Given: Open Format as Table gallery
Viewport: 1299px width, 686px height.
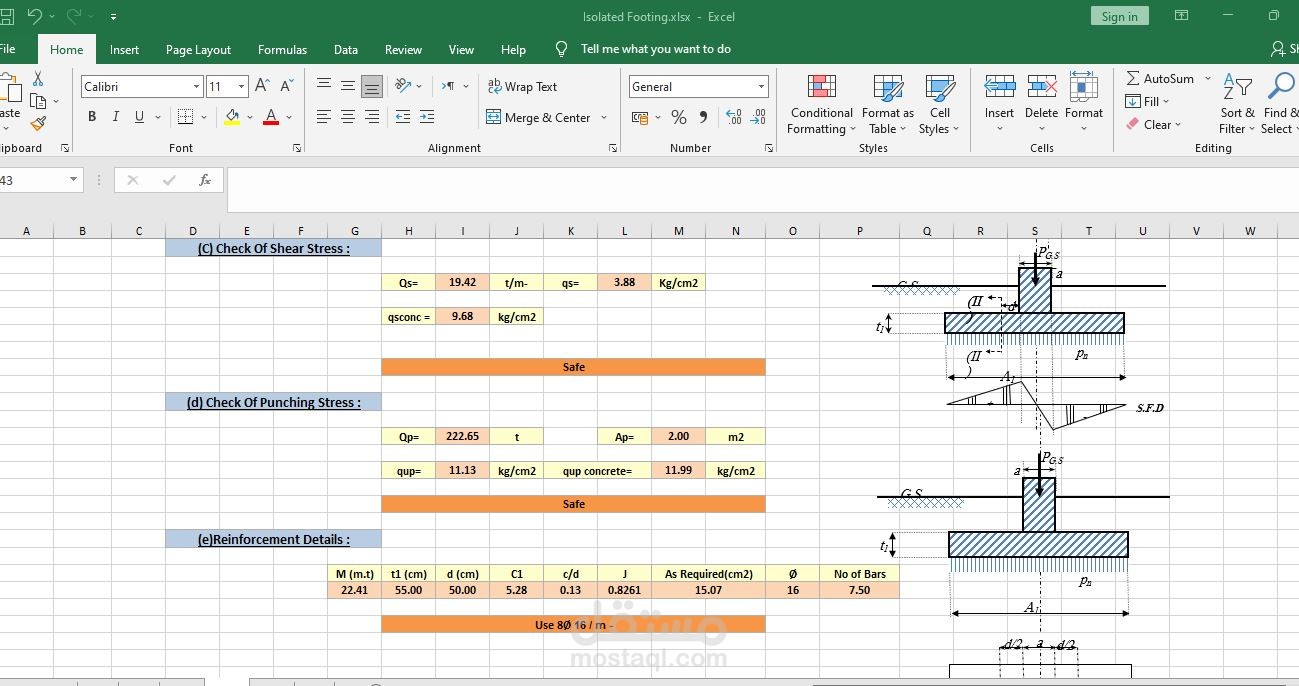Looking at the screenshot, I should pos(888,104).
